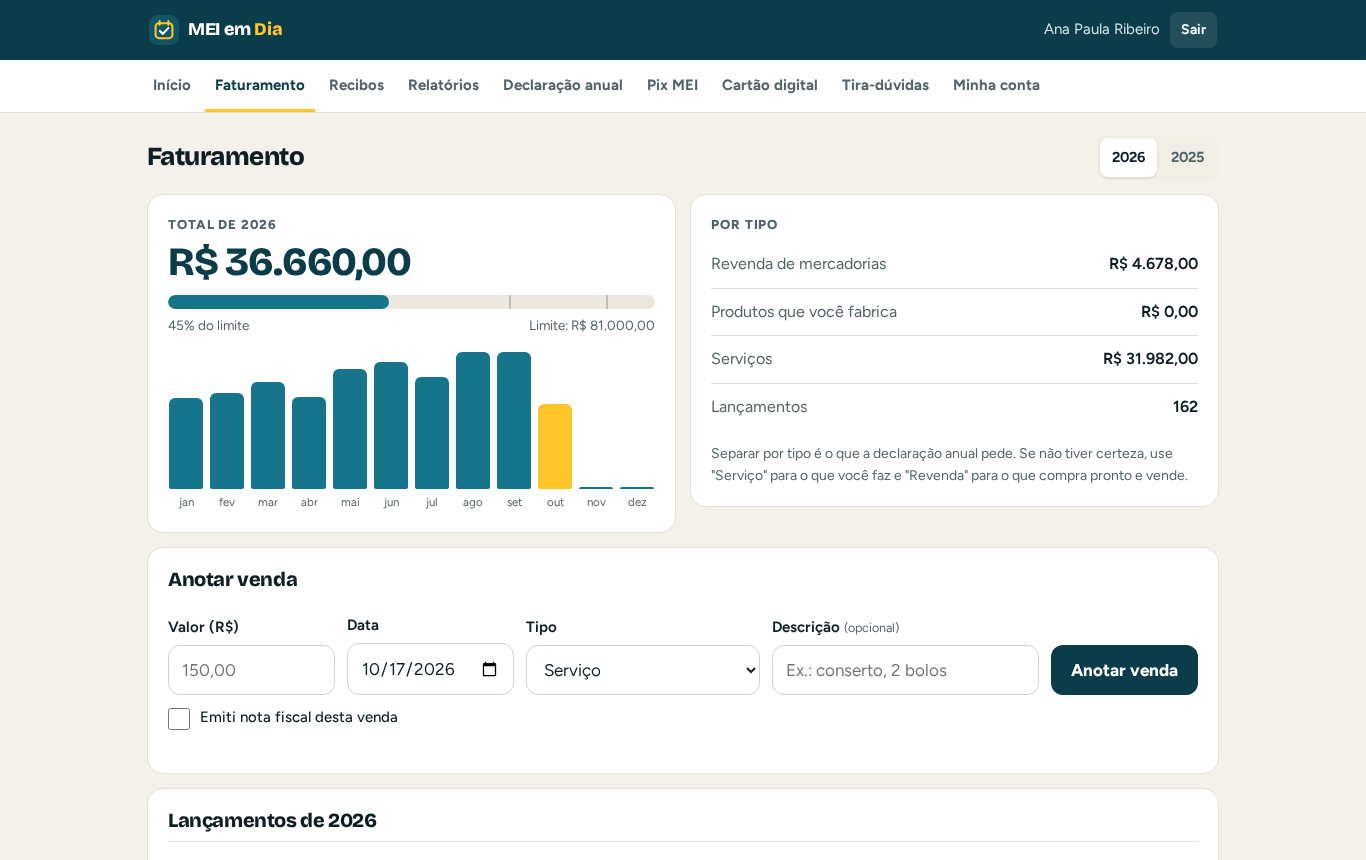
Task: Click the Valor (R$) input field
Action: point(251,670)
